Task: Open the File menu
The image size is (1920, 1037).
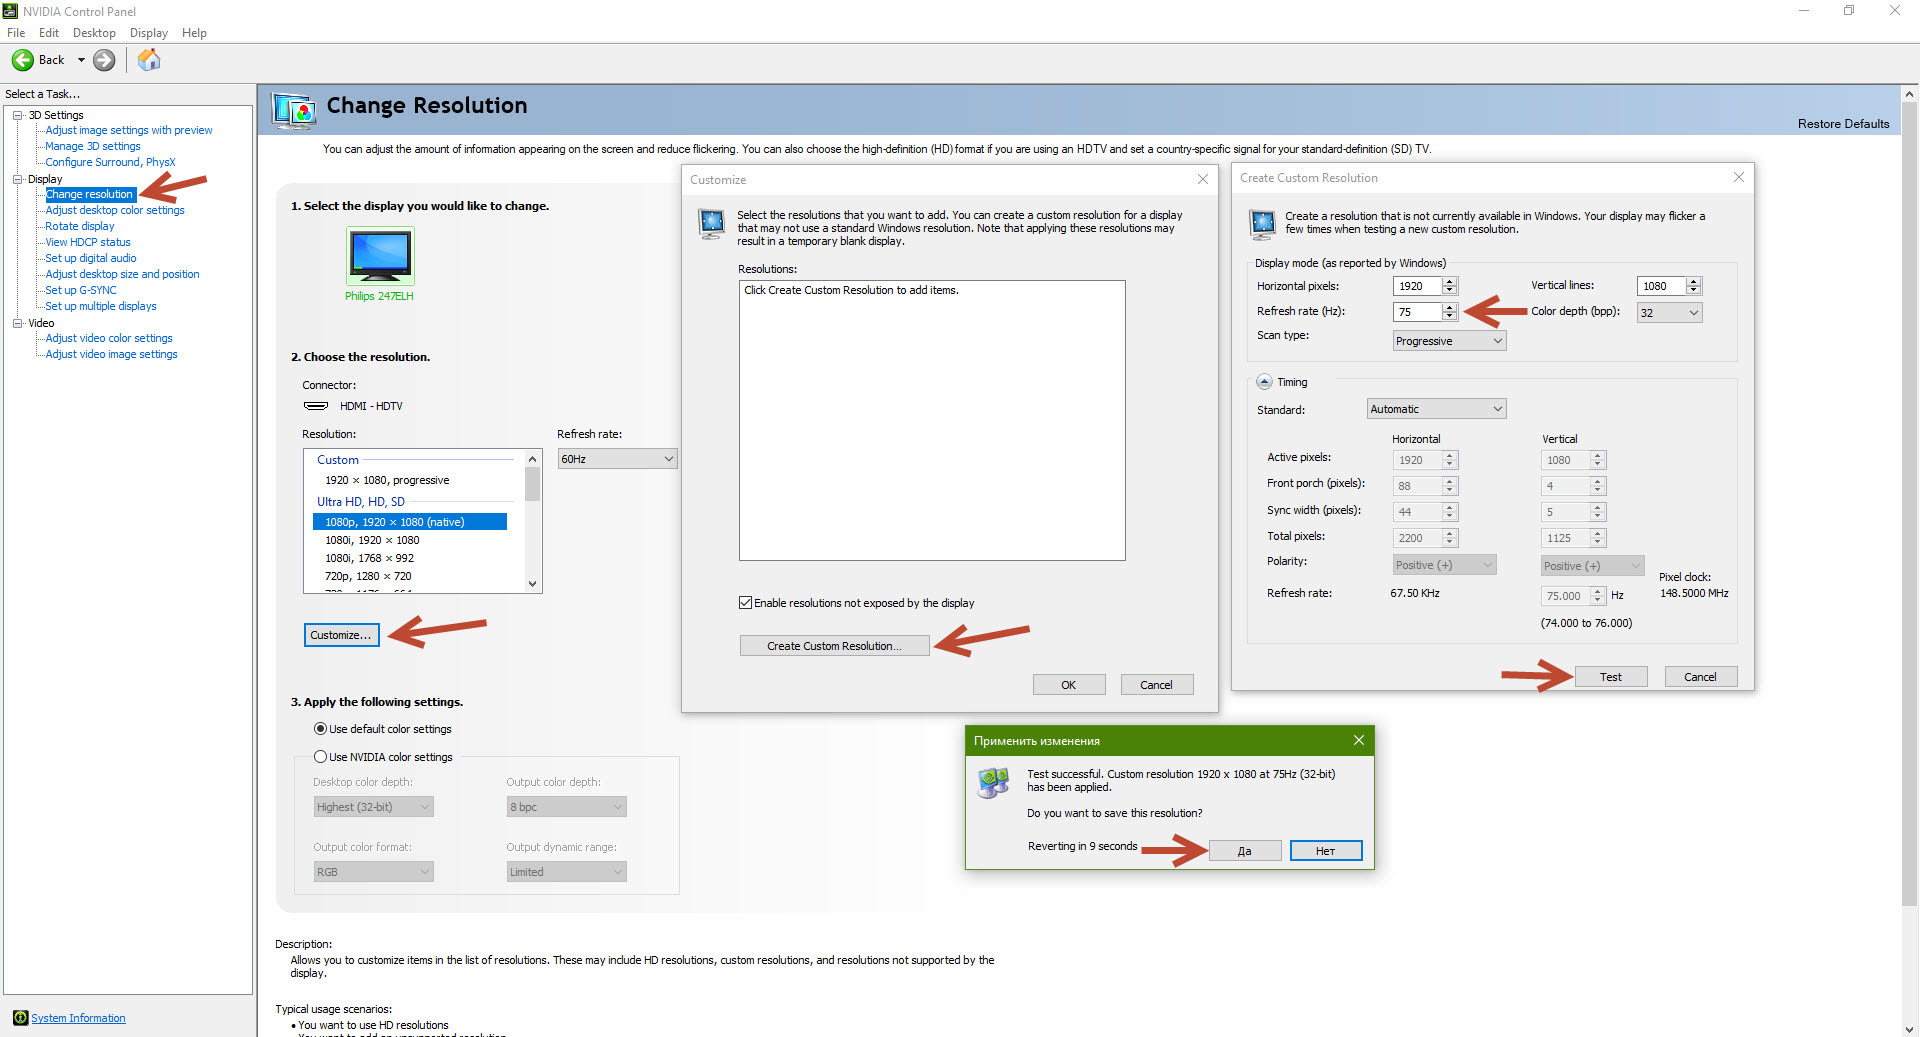Action: (16, 33)
